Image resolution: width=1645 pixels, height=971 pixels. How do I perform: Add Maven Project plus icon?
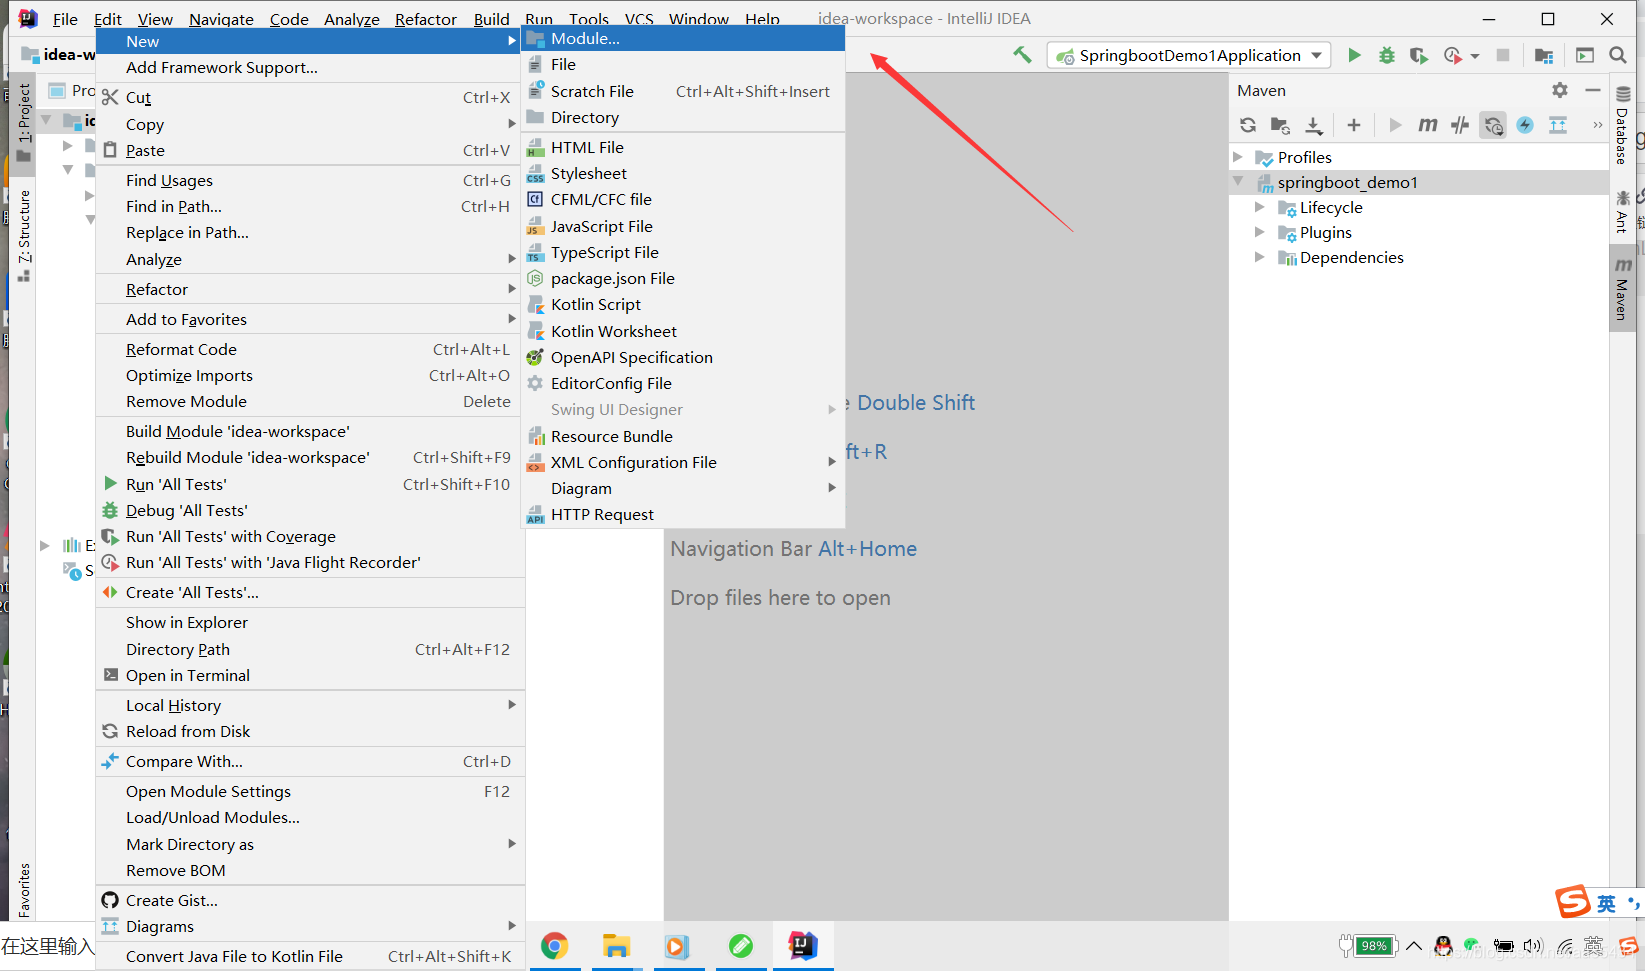pyautogui.click(x=1354, y=125)
